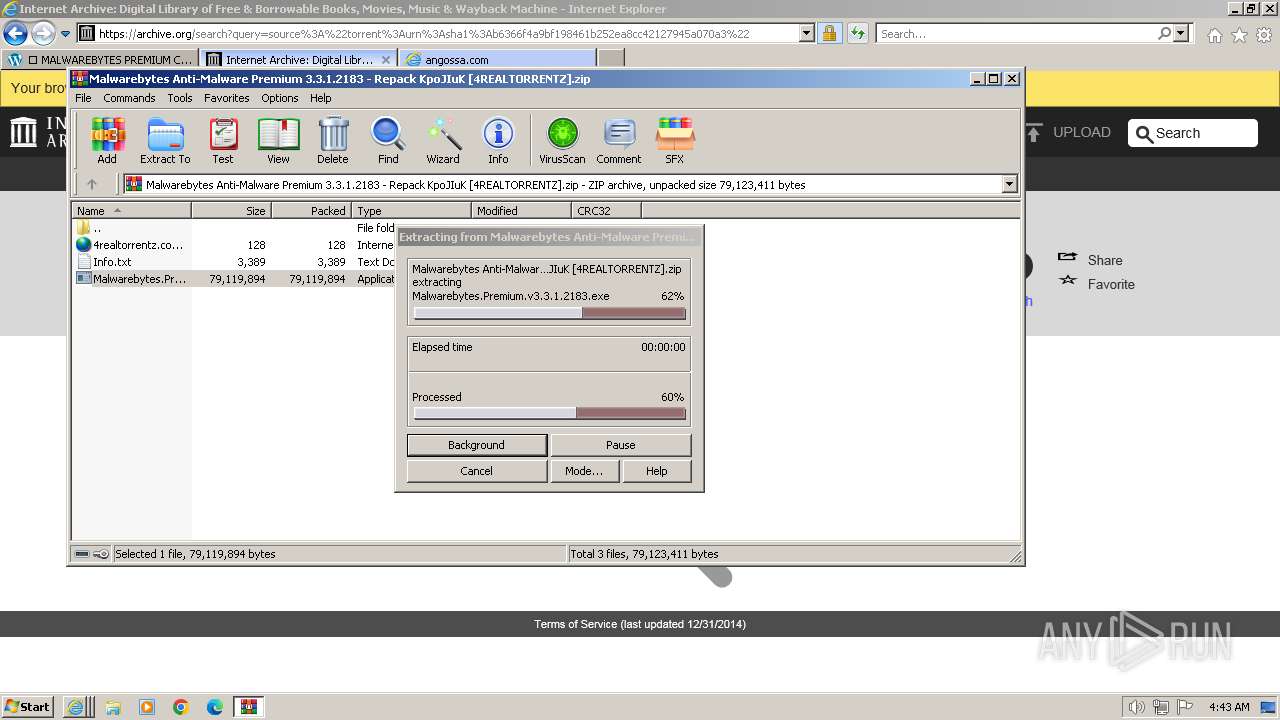
Task: Switch to MALWAREBYTES PREMIUM browser tab
Action: point(100,60)
